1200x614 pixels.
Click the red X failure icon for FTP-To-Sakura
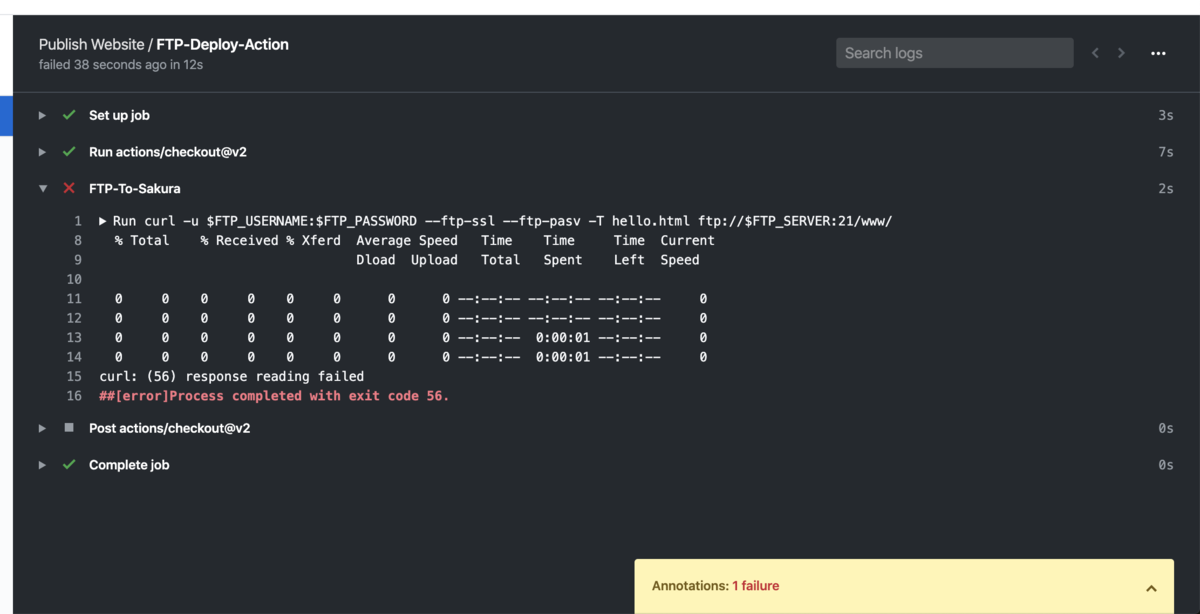pos(69,188)
